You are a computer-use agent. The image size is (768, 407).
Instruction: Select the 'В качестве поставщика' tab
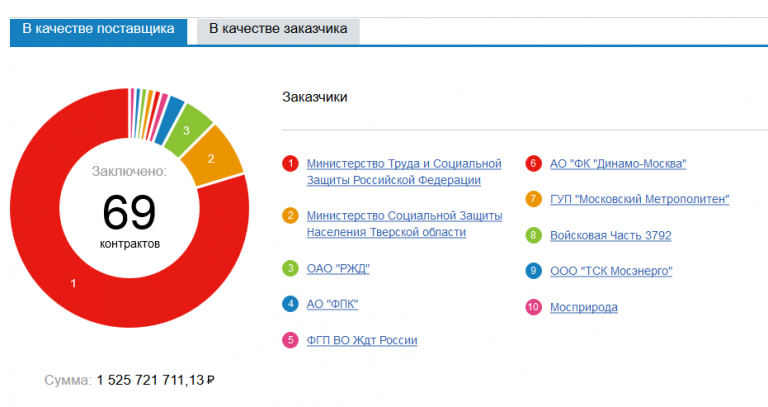pos(98,30)
